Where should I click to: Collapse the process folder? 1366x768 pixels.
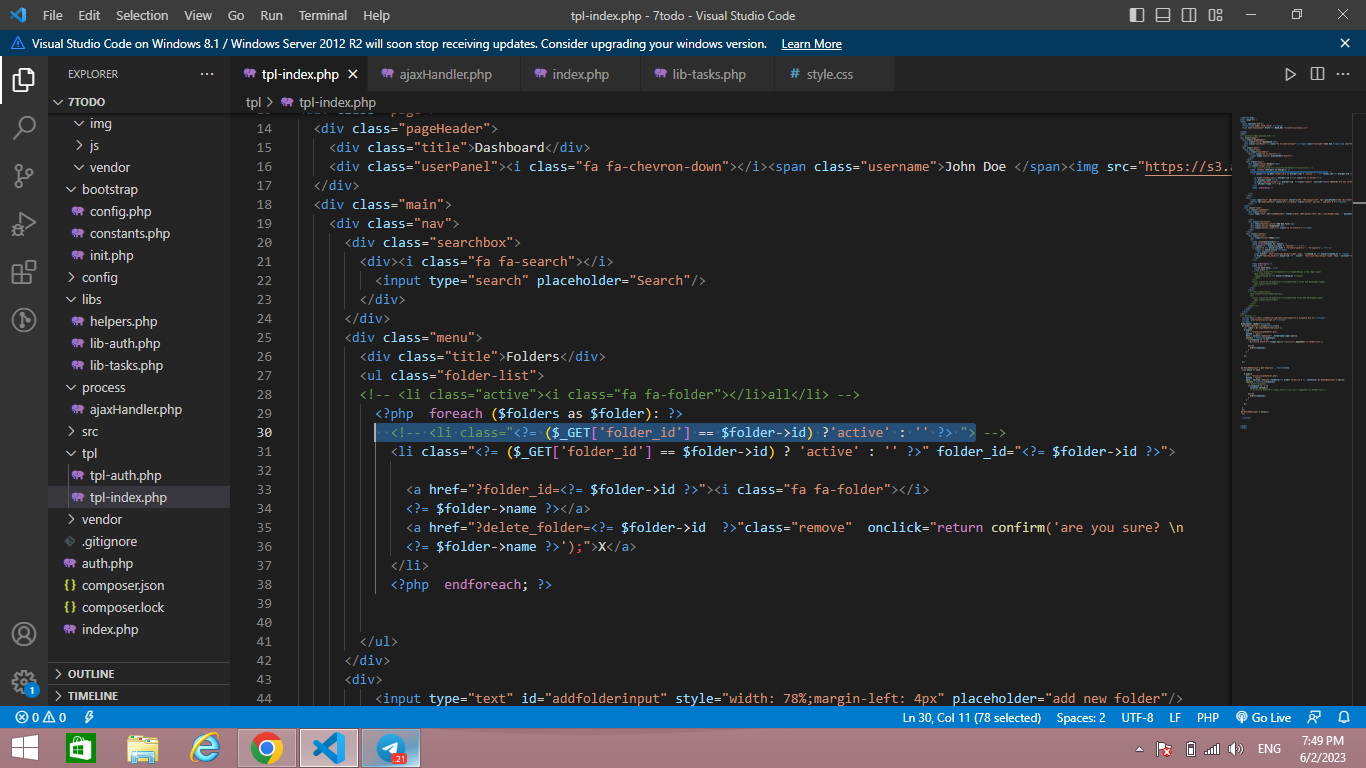tap(139, 388)
